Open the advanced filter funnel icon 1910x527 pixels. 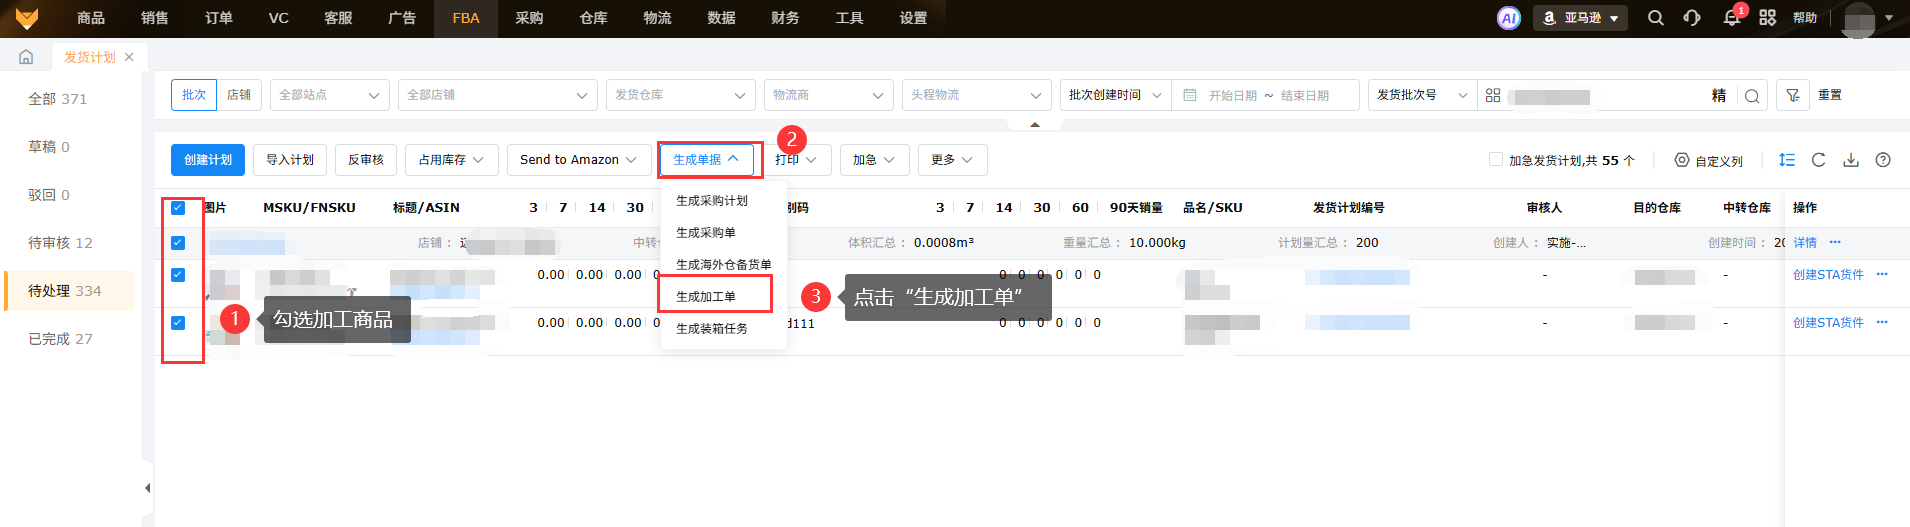(x=1793, y=95)
